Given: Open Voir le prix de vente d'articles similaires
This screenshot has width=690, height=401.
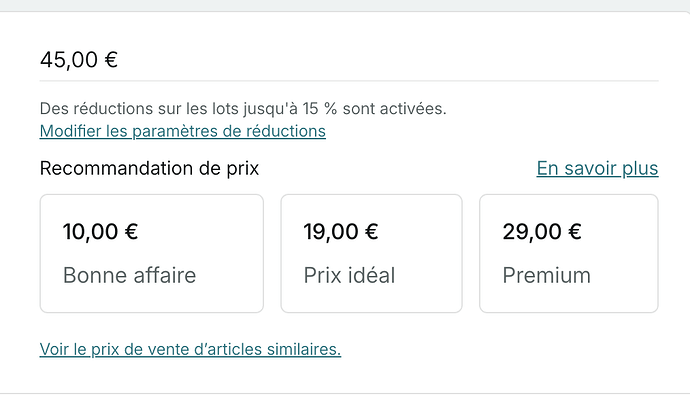Looking at the screenshot, I should pos(190,349).
